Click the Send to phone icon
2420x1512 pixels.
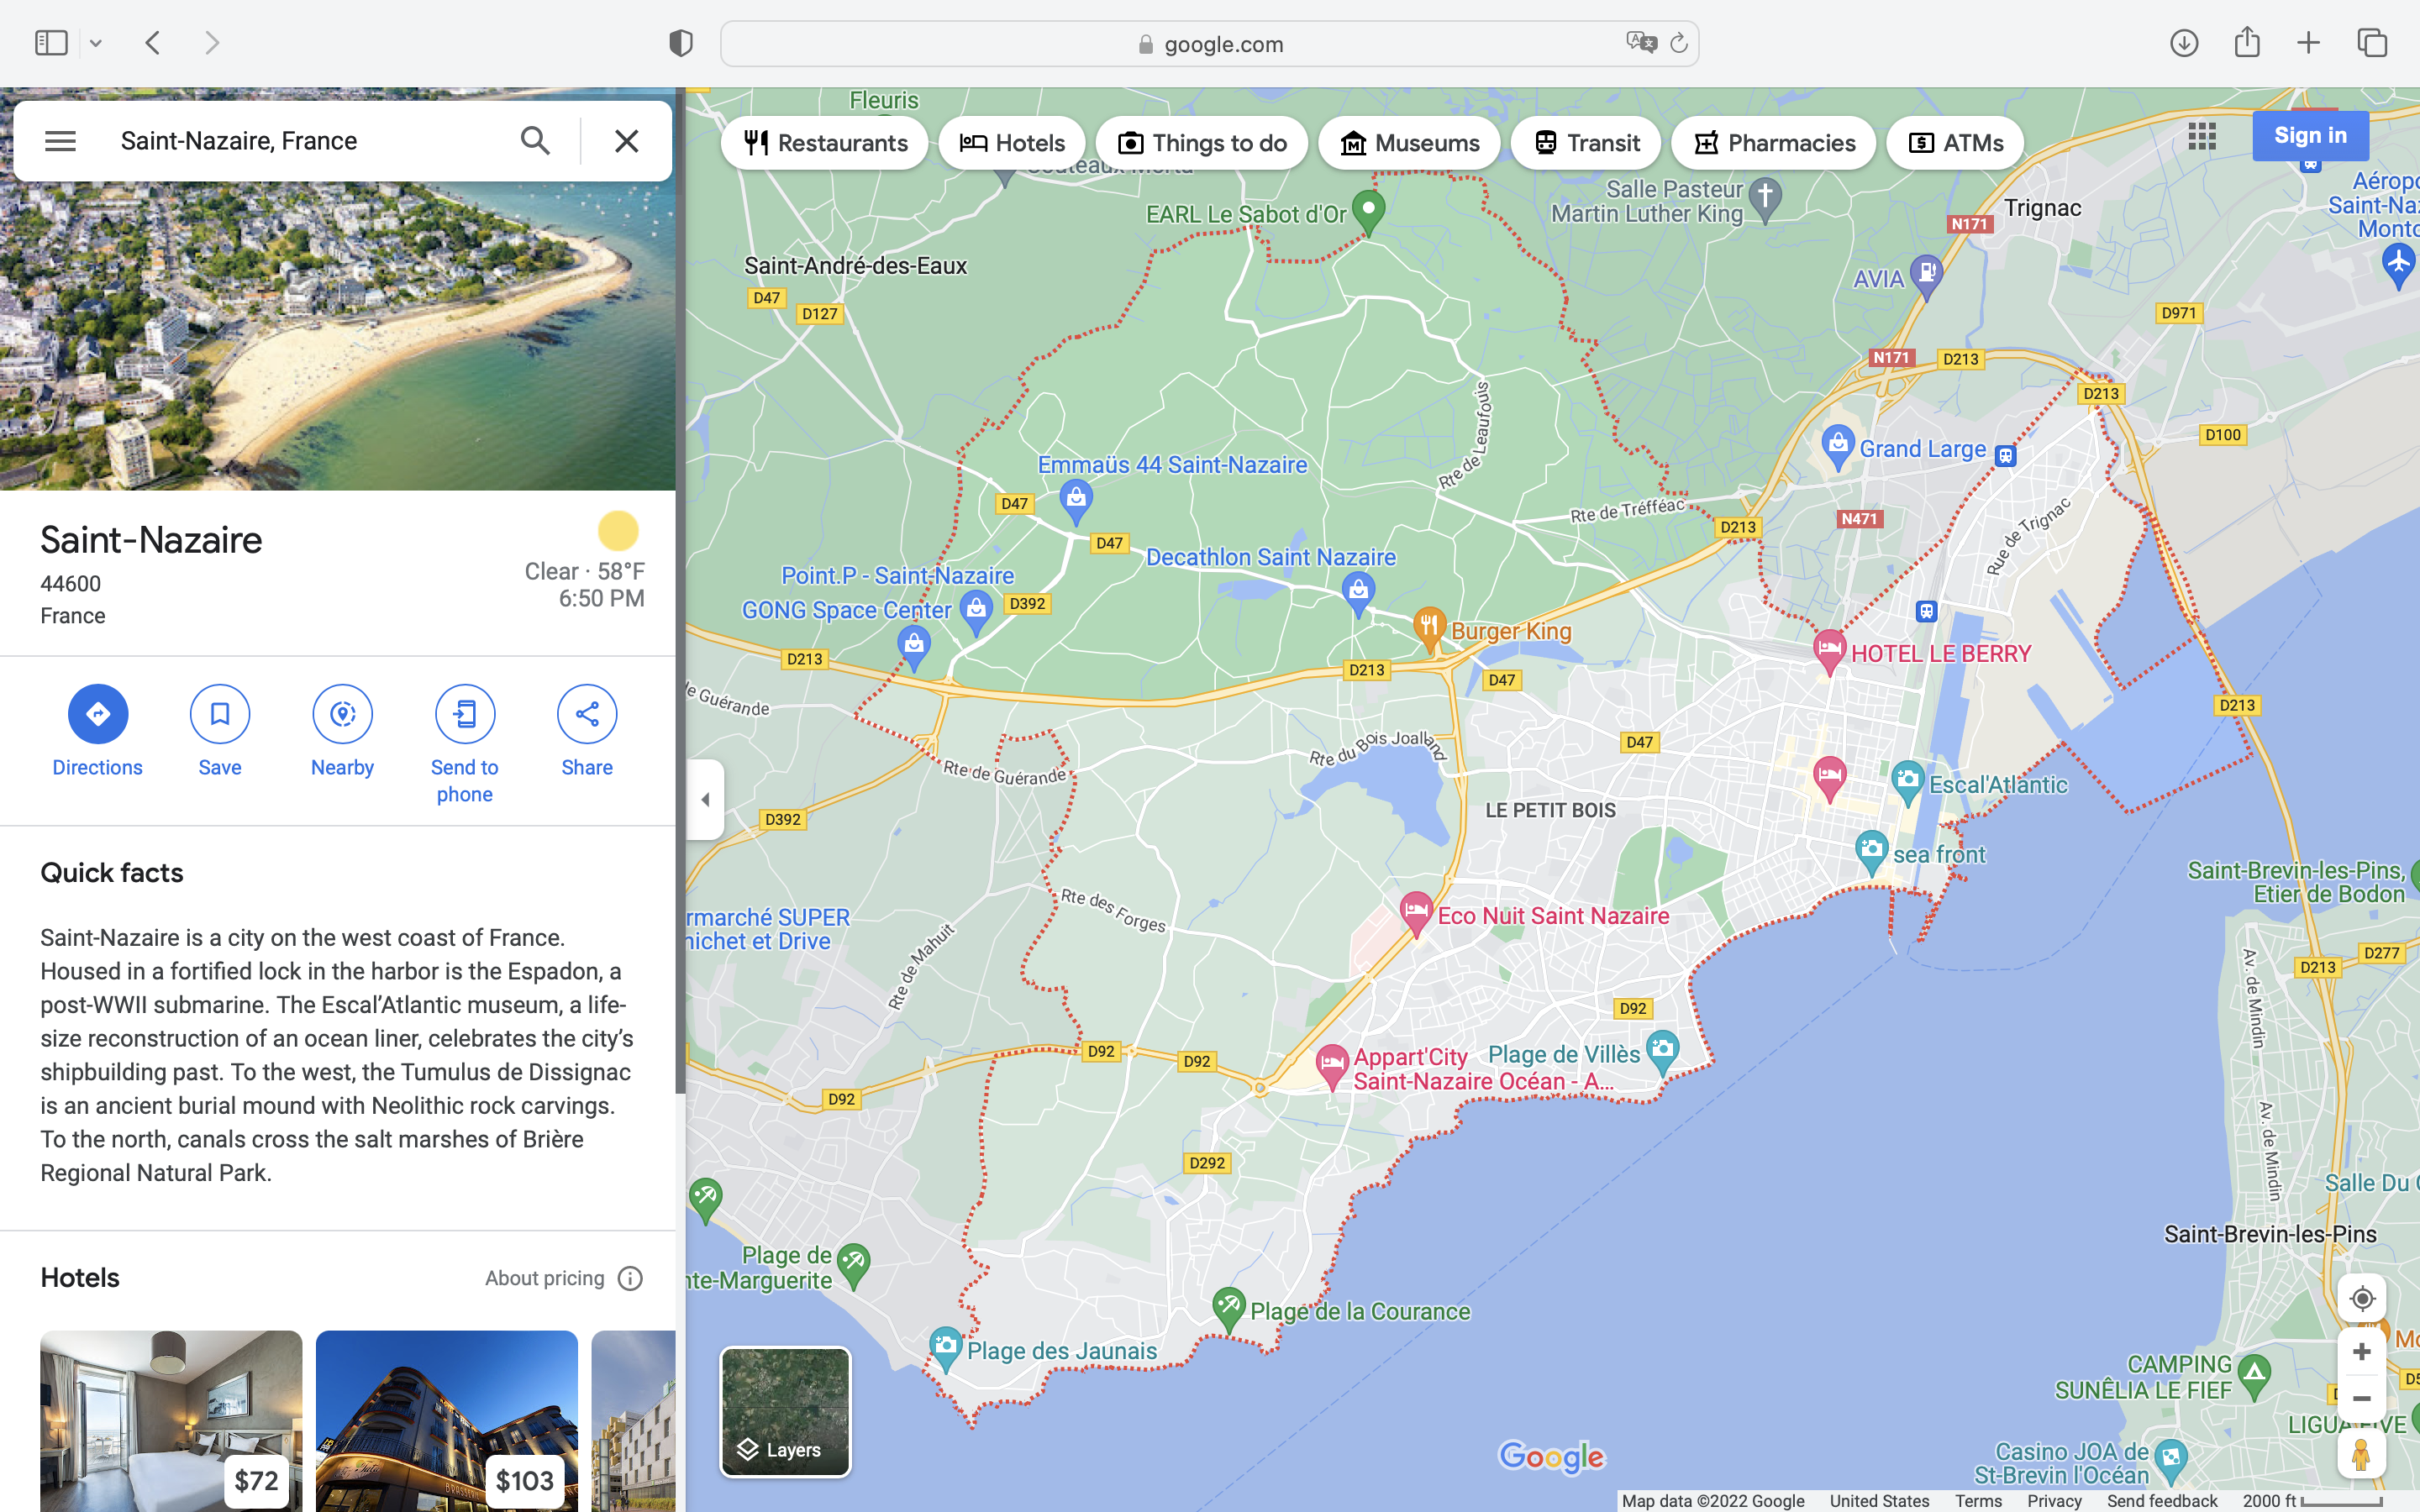[x=464, y=714]
